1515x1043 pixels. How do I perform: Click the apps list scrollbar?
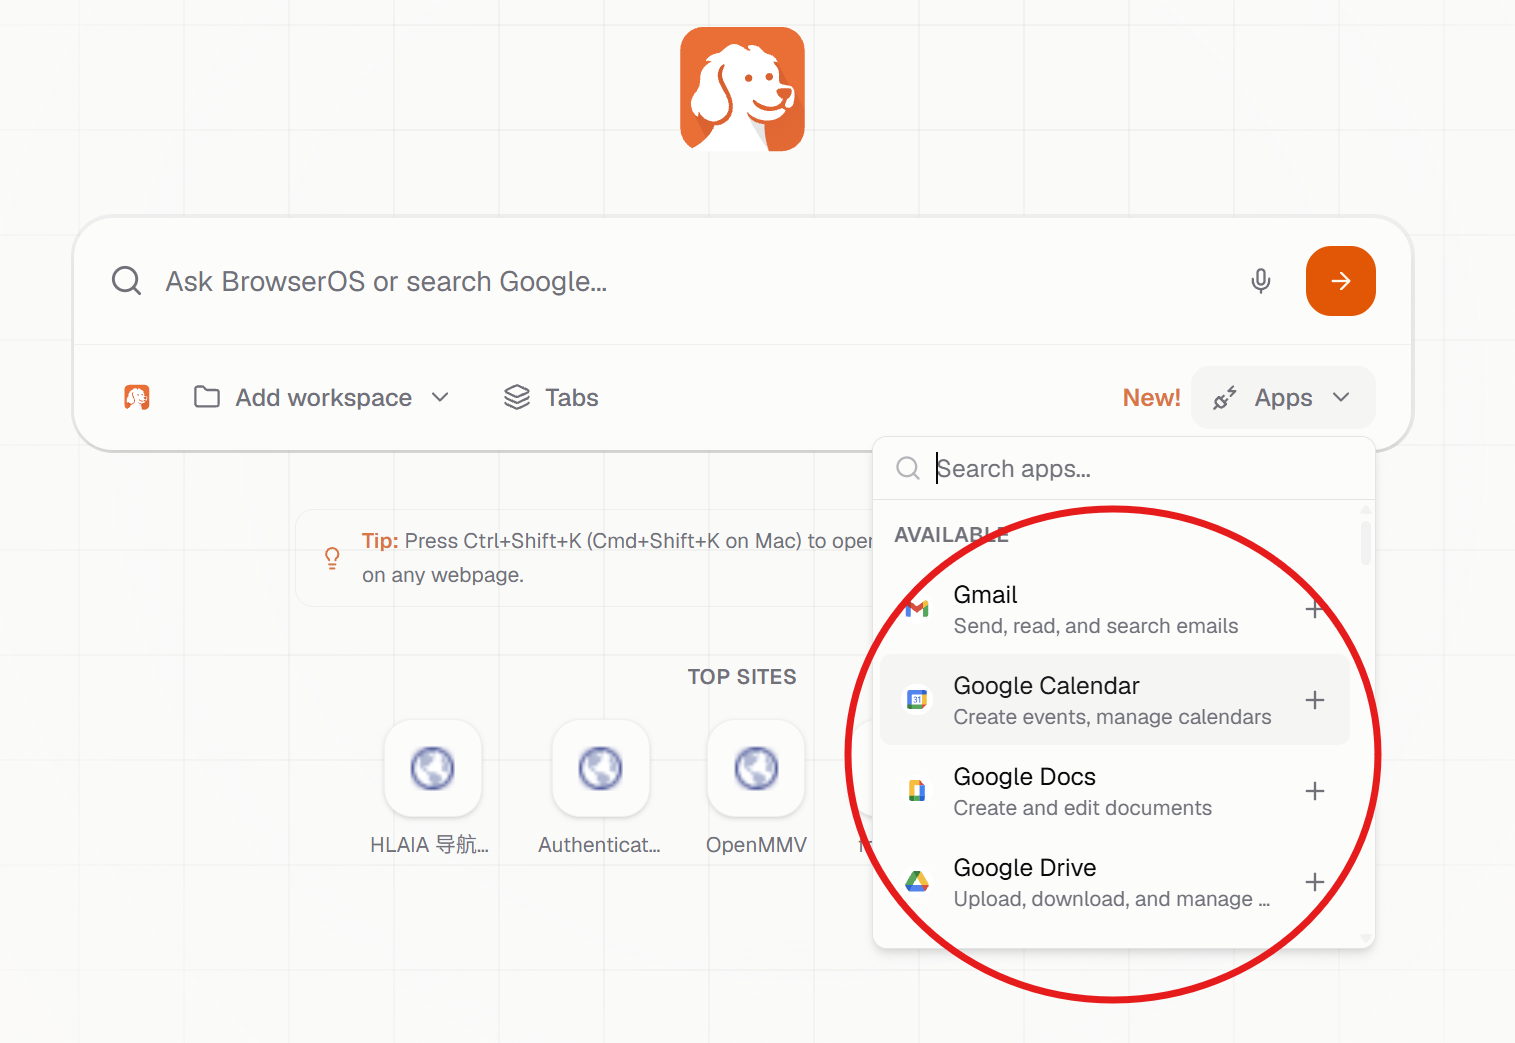(x=1365, y=542)
